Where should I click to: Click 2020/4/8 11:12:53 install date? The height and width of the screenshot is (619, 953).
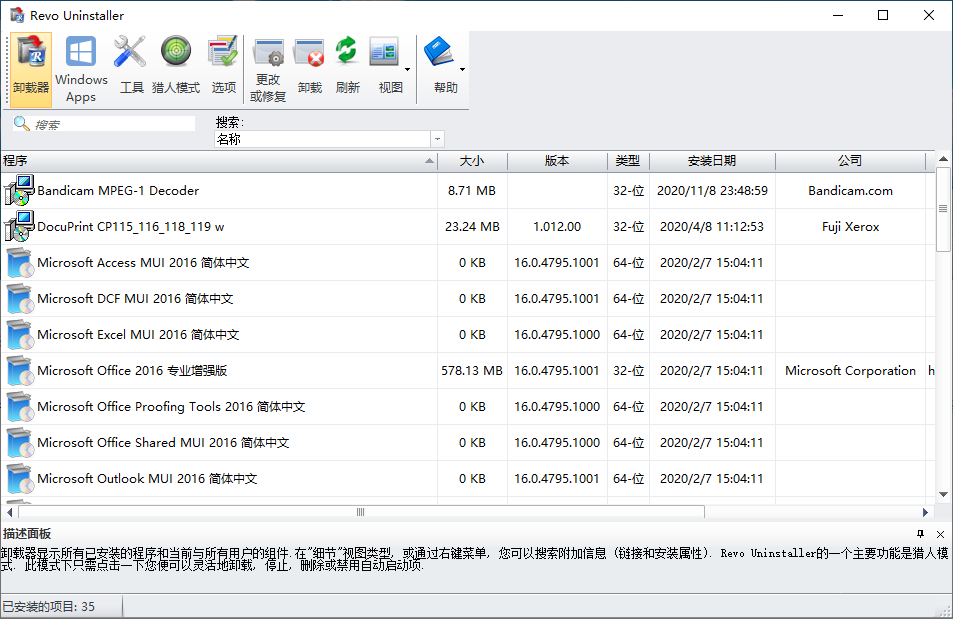(712, 227)
